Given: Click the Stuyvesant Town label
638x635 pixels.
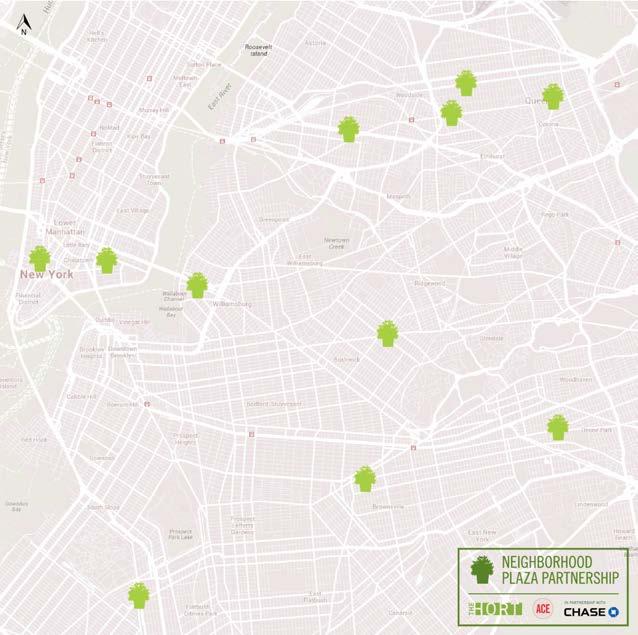Looking at the screenshot, I should 154,179.
